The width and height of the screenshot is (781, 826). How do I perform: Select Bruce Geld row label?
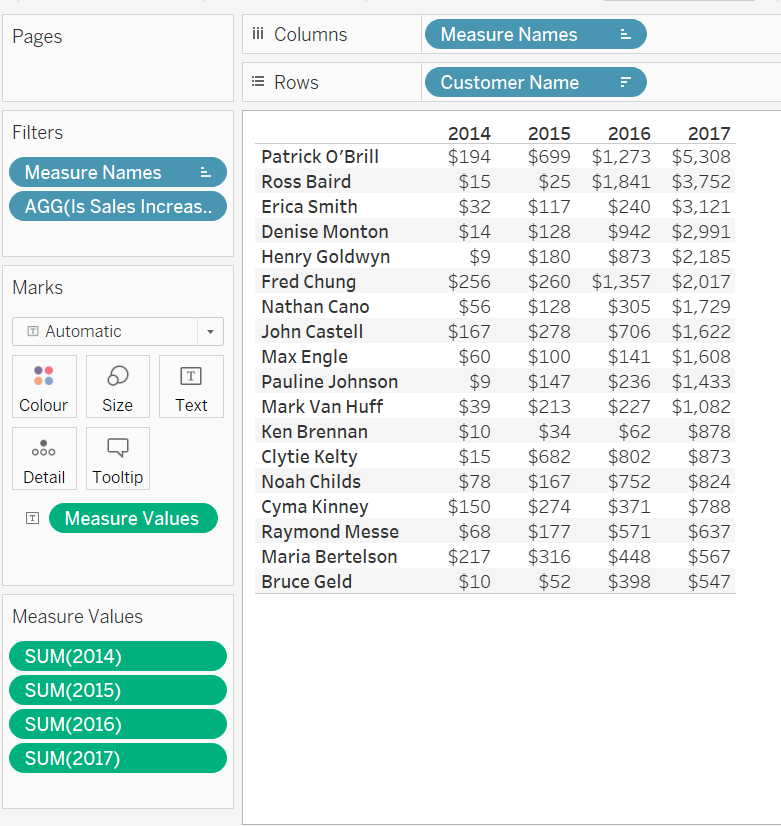307,582
